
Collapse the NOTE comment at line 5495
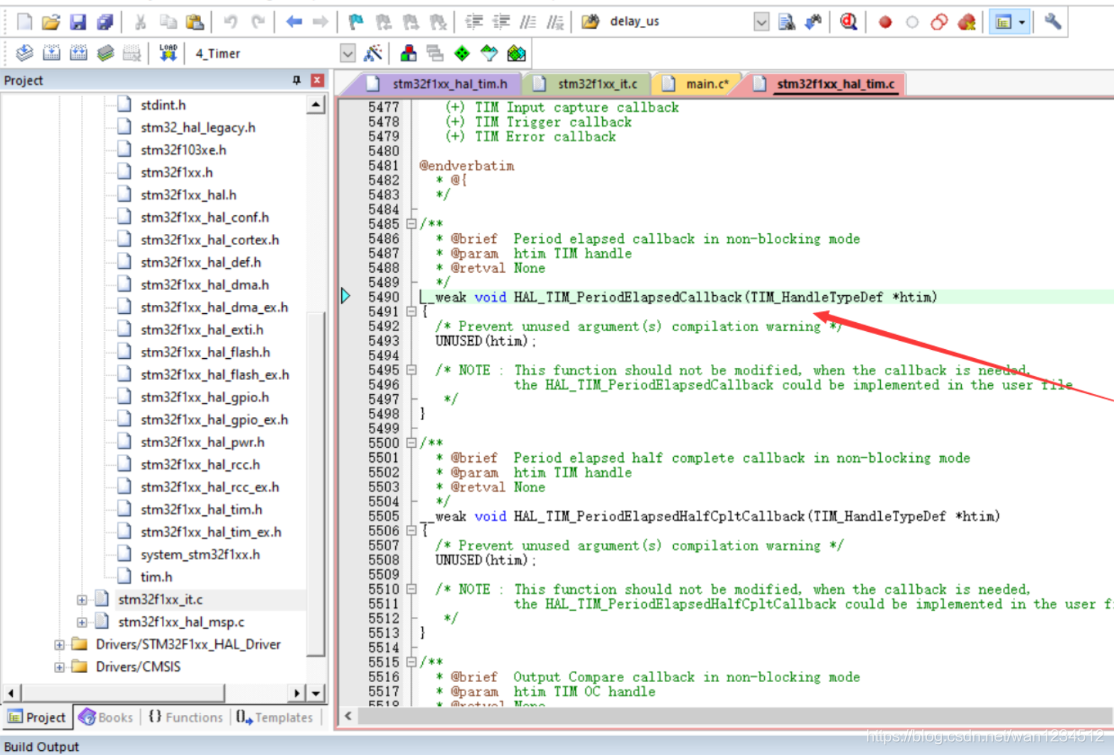coord(411,370)
